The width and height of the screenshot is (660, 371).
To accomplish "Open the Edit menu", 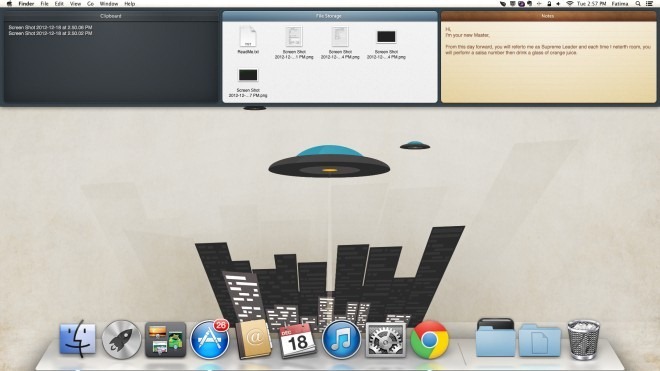I will coord(59,4).
